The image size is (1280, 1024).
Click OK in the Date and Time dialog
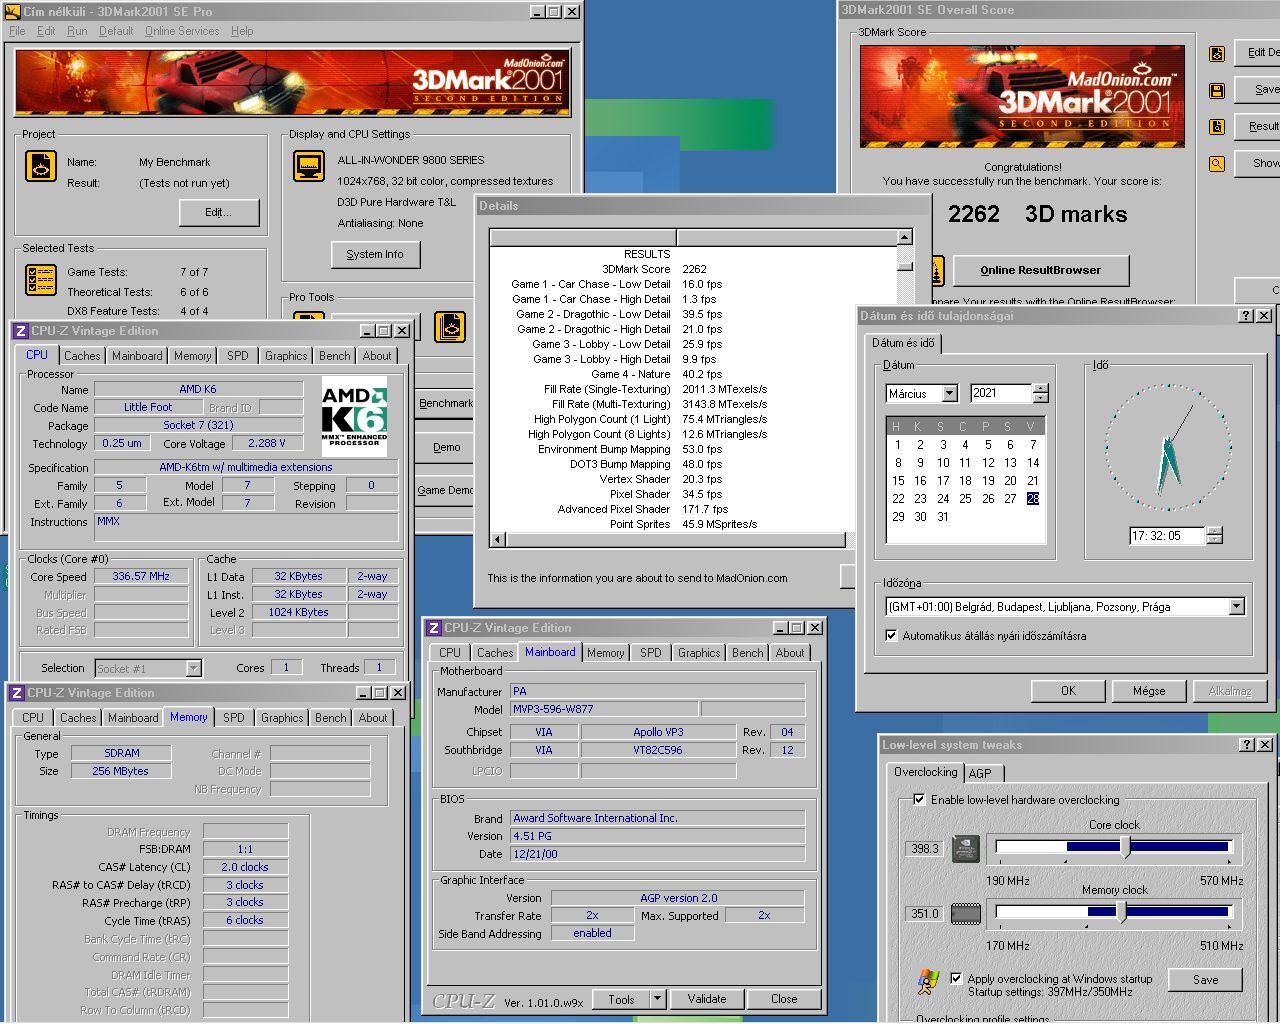pyautogui.click(x=1068, y=691)
